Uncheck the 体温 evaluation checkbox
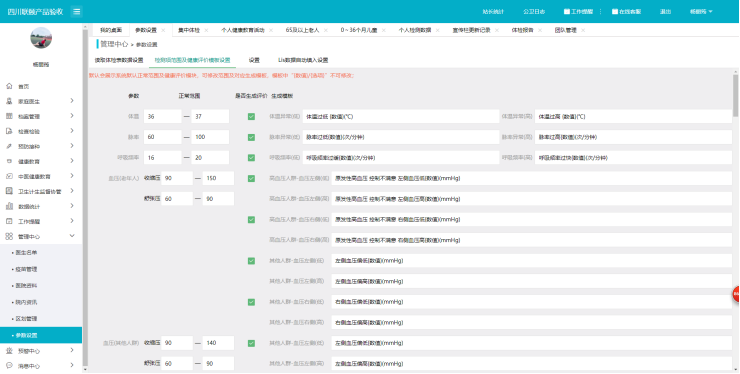740x374 pixels. click(x=252, y=117)
